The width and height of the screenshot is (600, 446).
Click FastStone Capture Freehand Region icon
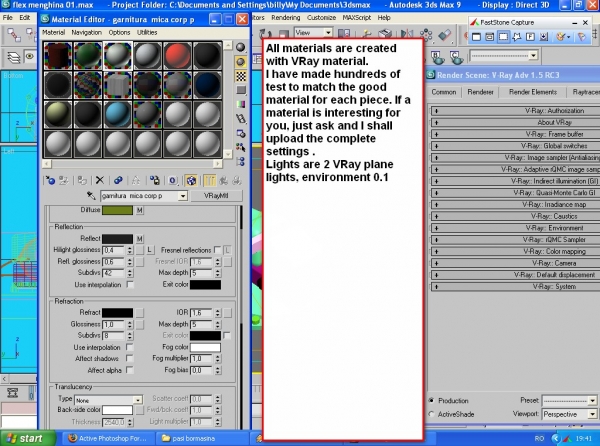tap(517, 37)
